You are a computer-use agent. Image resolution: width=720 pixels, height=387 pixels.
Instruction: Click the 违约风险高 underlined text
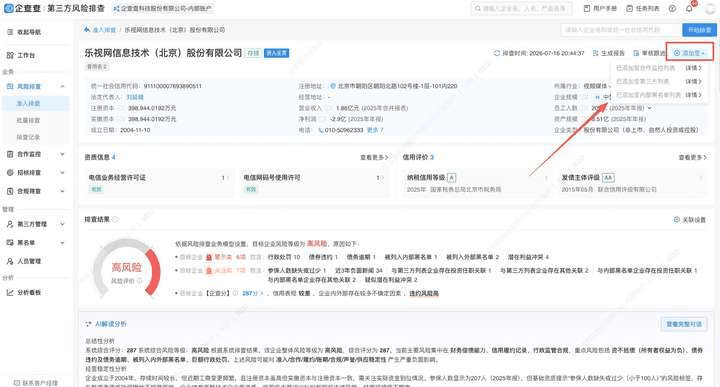click(424, 293)
